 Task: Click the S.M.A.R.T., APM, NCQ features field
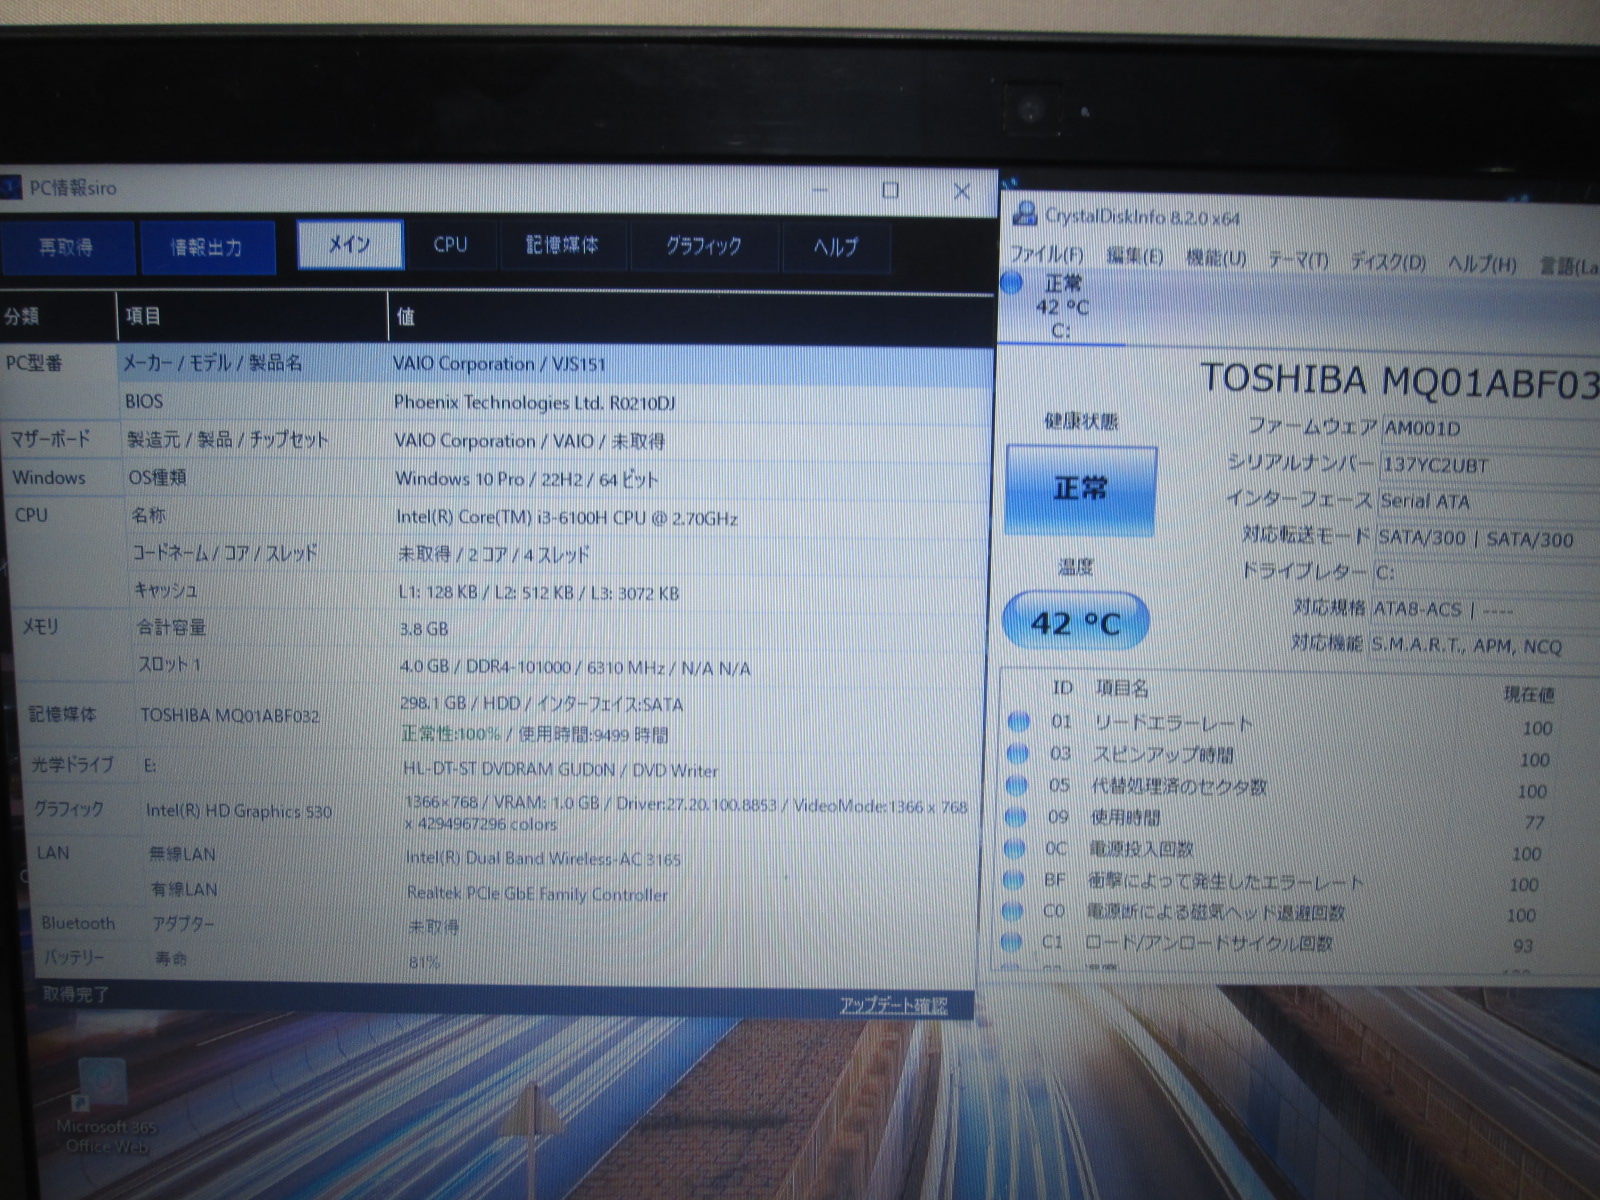[1484, 646]
